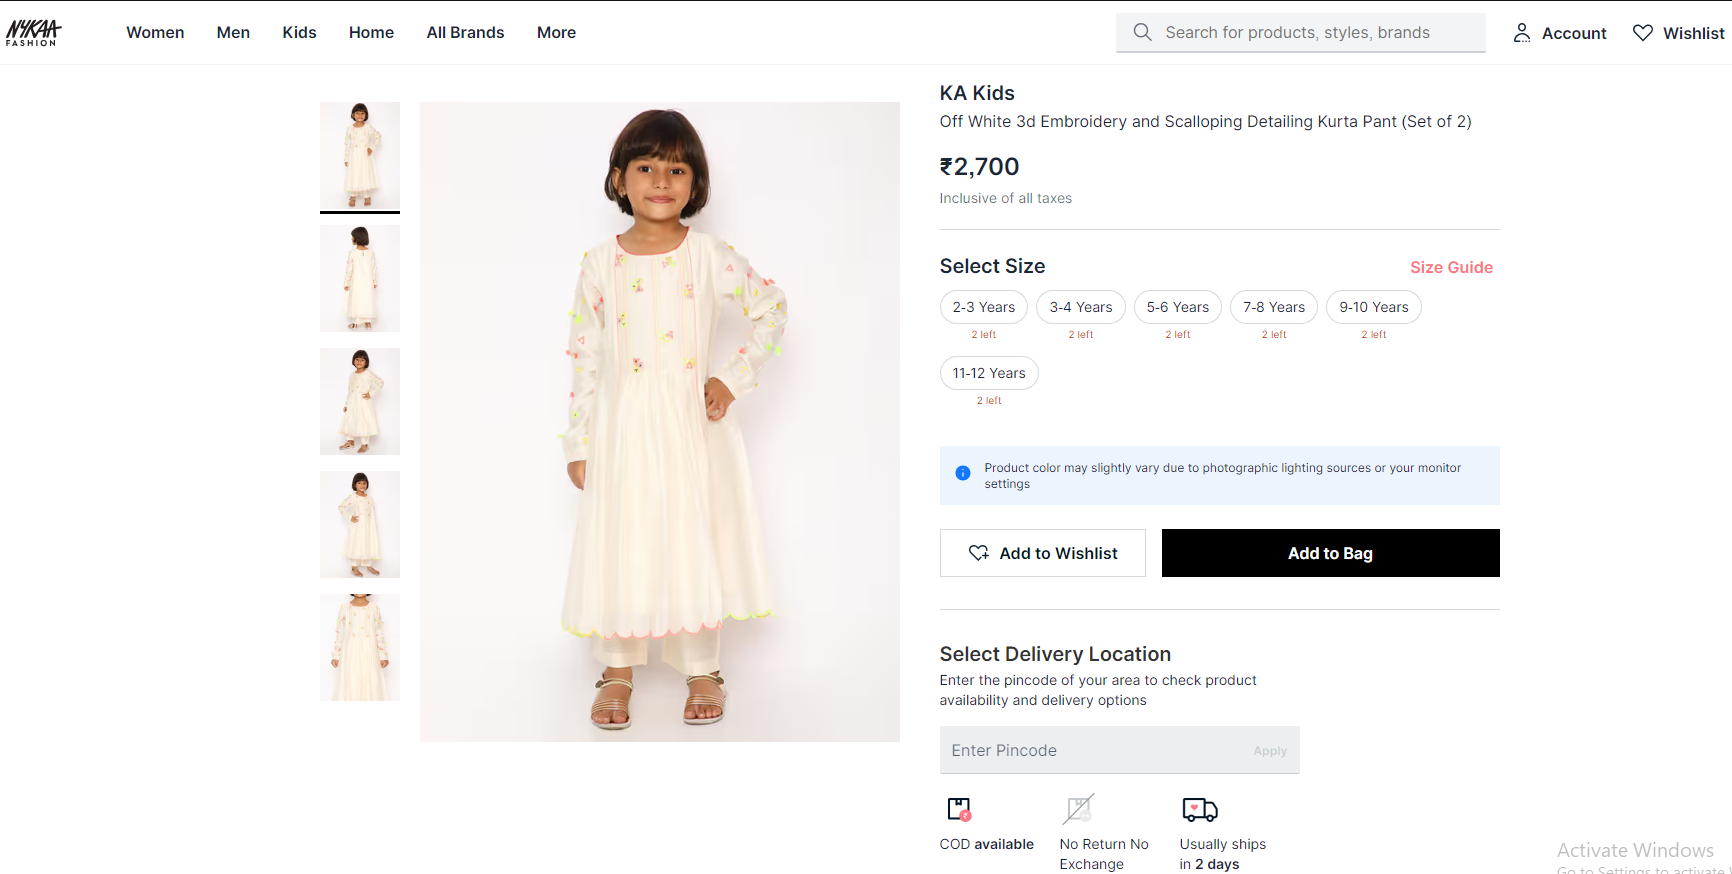Image resolution: width=1732 pixels, height=874 pixels.
Task: Select the 2-3 Years size
Action: click(983, 307)
